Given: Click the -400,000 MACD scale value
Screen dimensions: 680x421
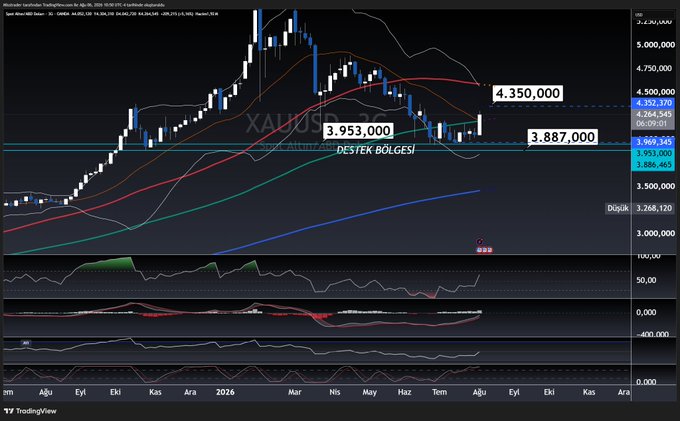Looking at the screenshot, I should pos(652,334).
